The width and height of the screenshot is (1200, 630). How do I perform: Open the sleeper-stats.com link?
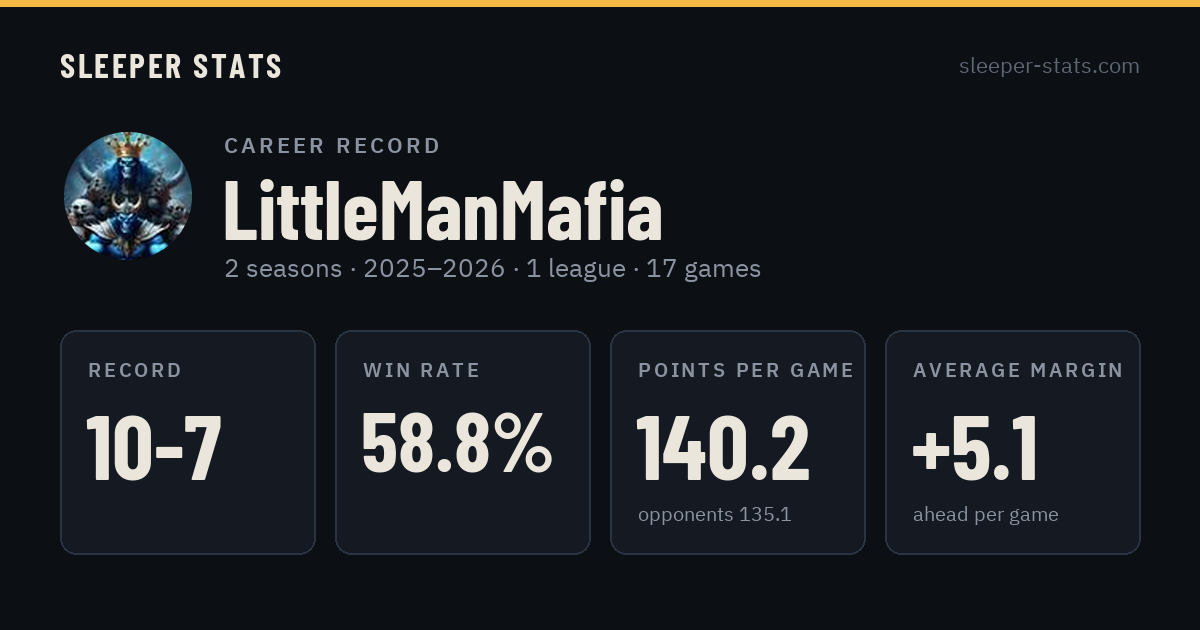pyautogui.click(x=1049, y=66)
